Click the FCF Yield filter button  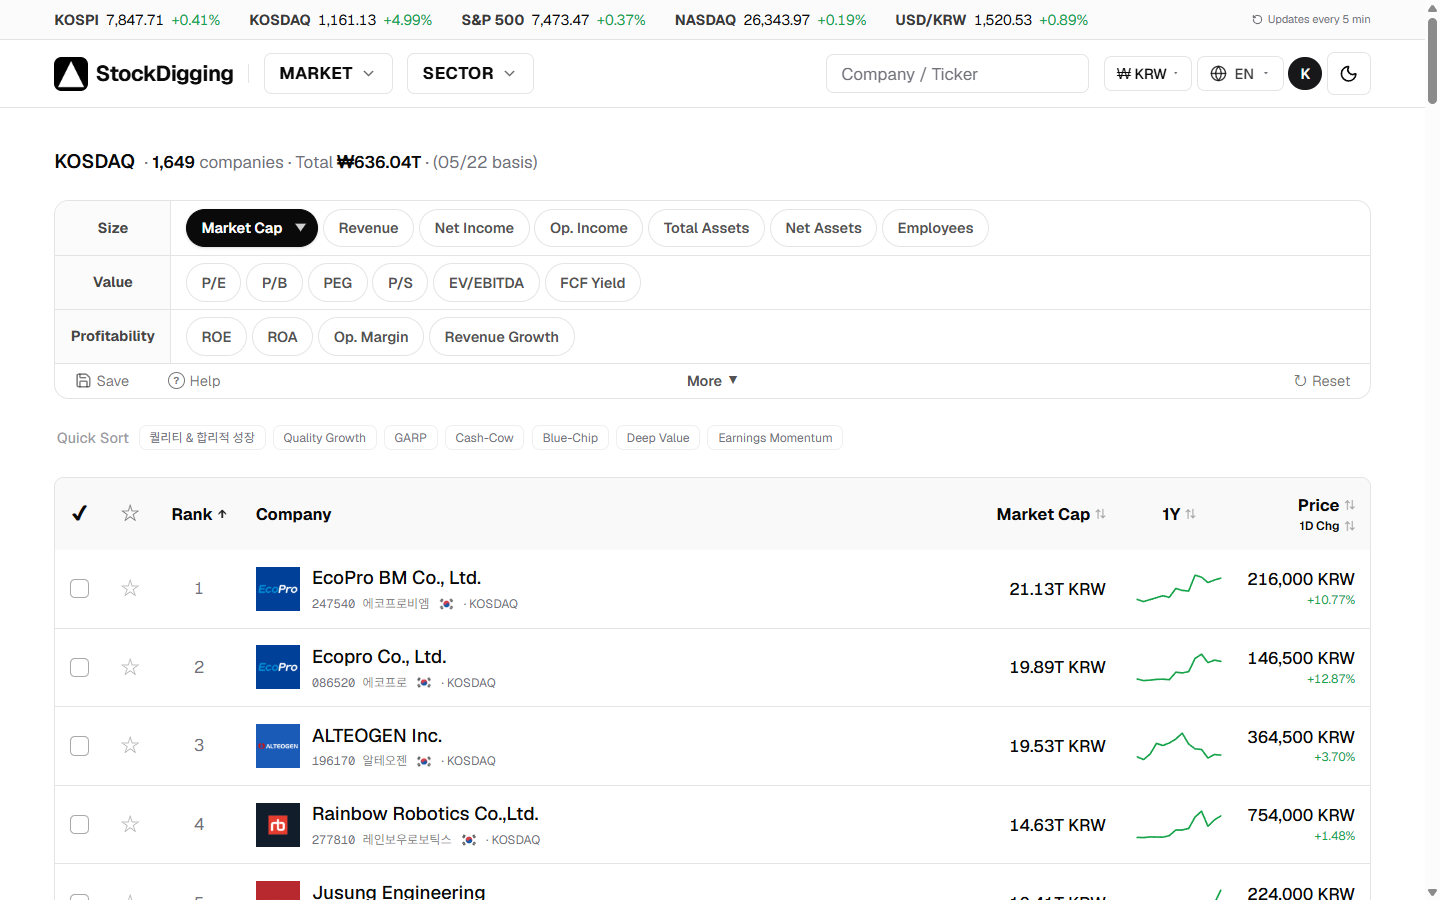click(x=592, y=283)
